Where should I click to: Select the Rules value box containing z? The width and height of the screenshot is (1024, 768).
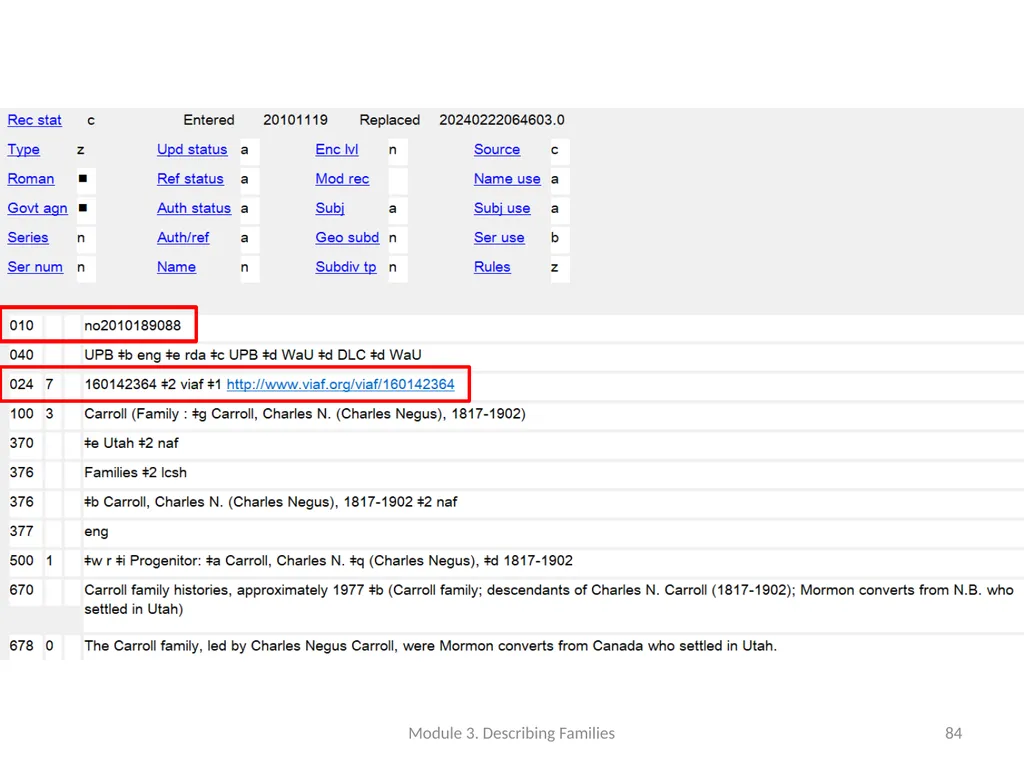pos(560,268)
